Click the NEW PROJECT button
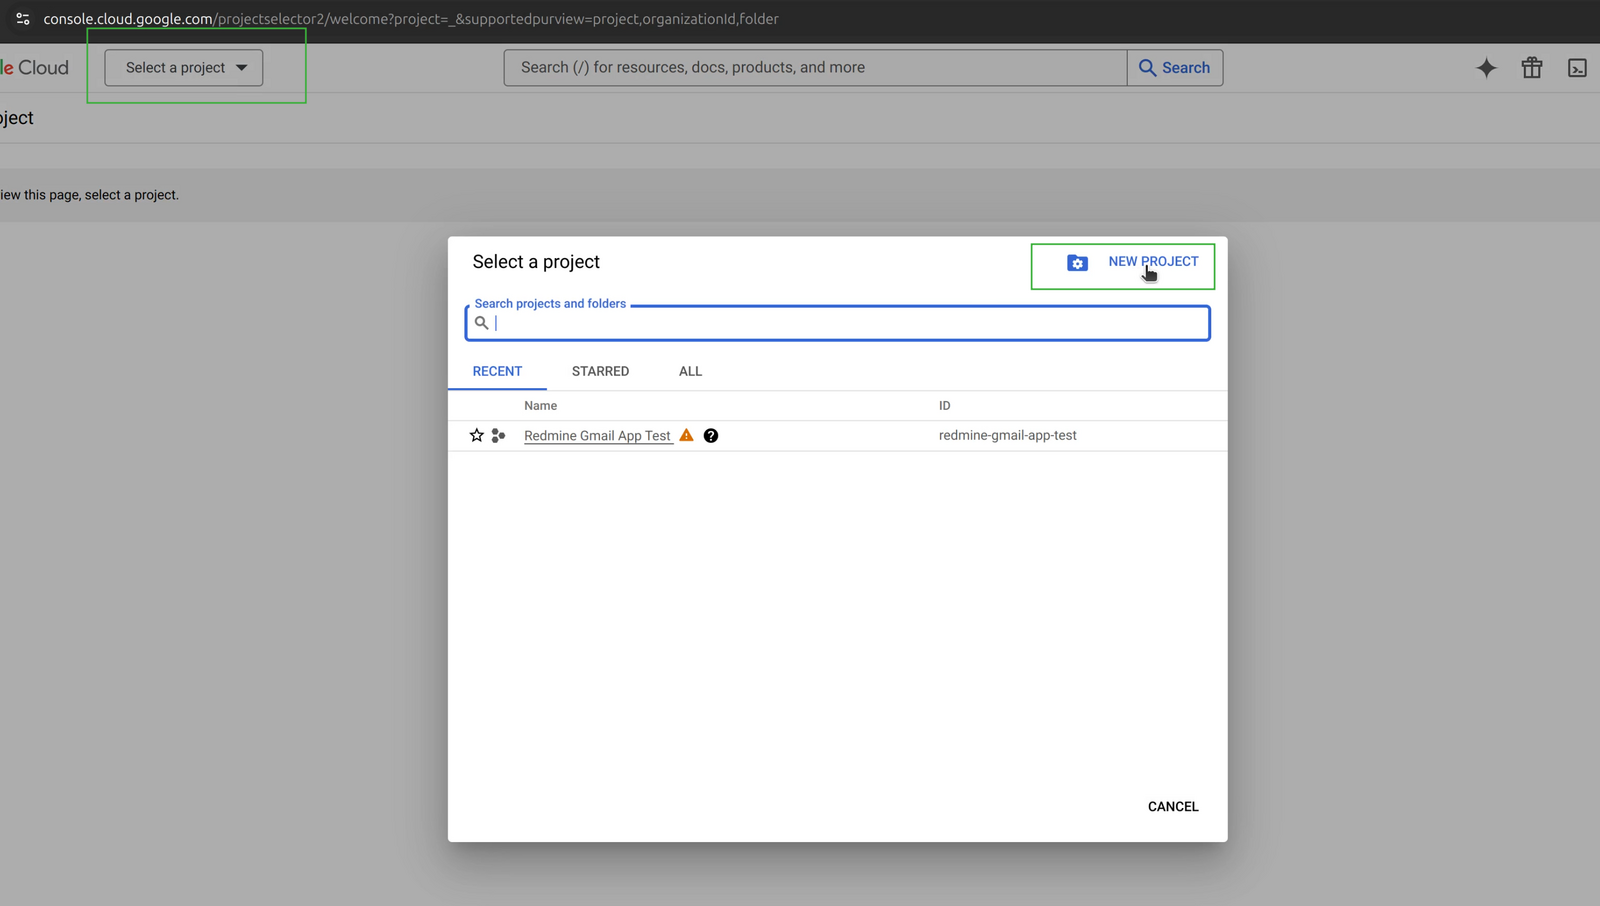This screenshot has width=1600, height=906. point(1152,261)
